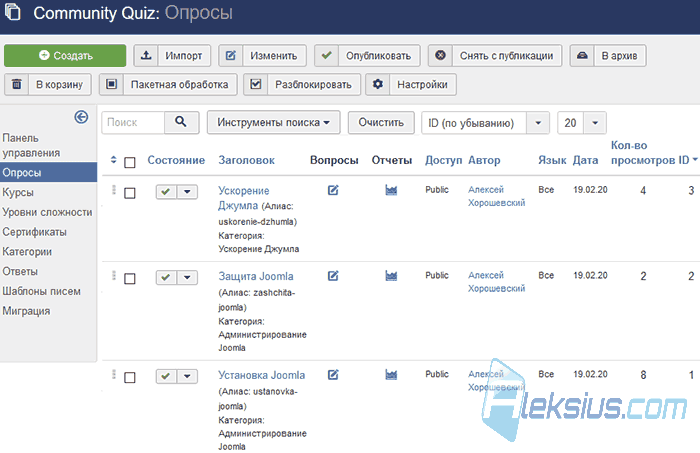Click drag handle dots of Защита Joomla row
The width and height of the screenshot is (700, 453).
(x=114, y=275)
